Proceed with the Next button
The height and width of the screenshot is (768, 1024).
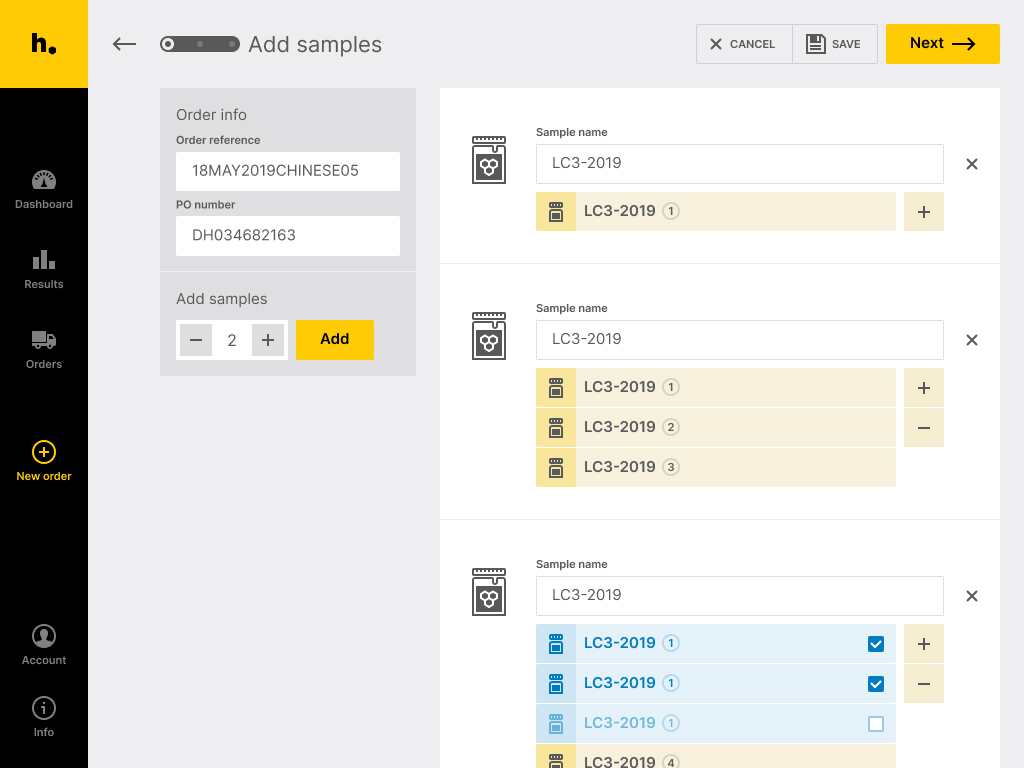point(942,44)
